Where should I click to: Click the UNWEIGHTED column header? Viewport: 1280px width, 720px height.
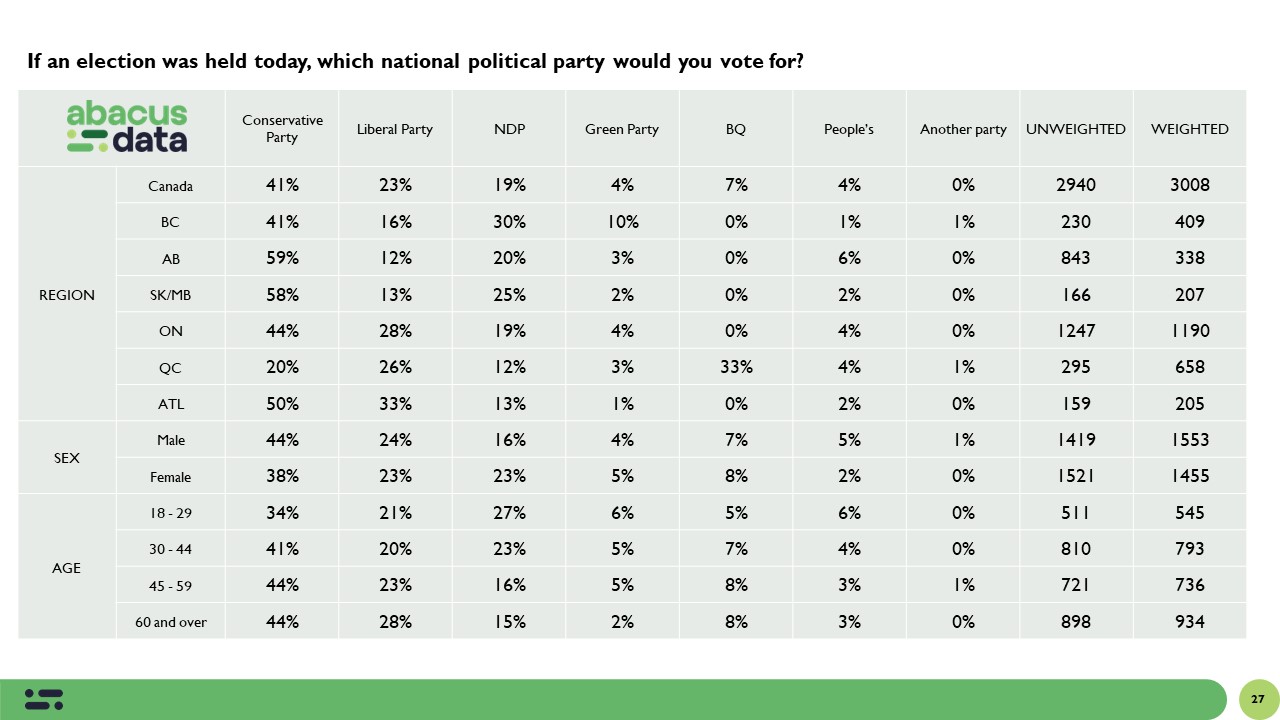[1076, 129]
